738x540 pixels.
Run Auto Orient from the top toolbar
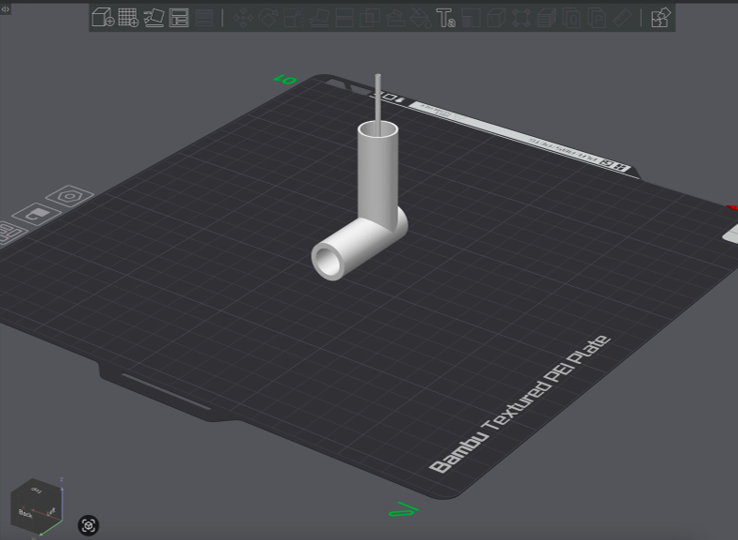pyautogui.click(x=154, y=17)
